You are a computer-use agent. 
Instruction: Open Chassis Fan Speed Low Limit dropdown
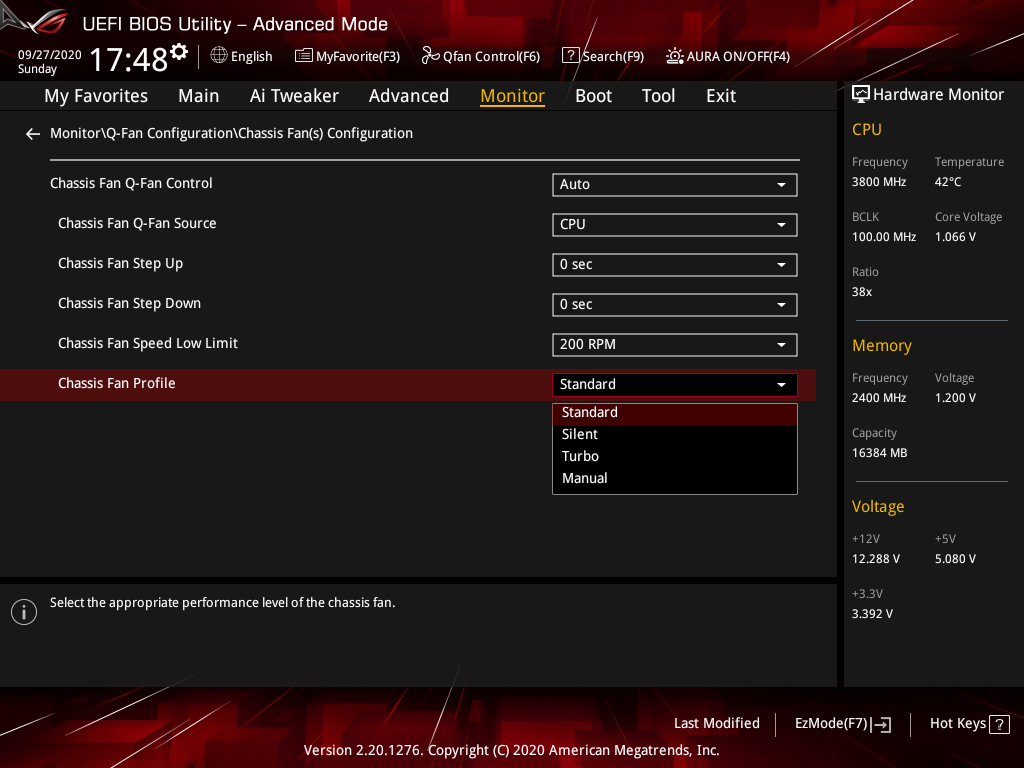(675, 345)
